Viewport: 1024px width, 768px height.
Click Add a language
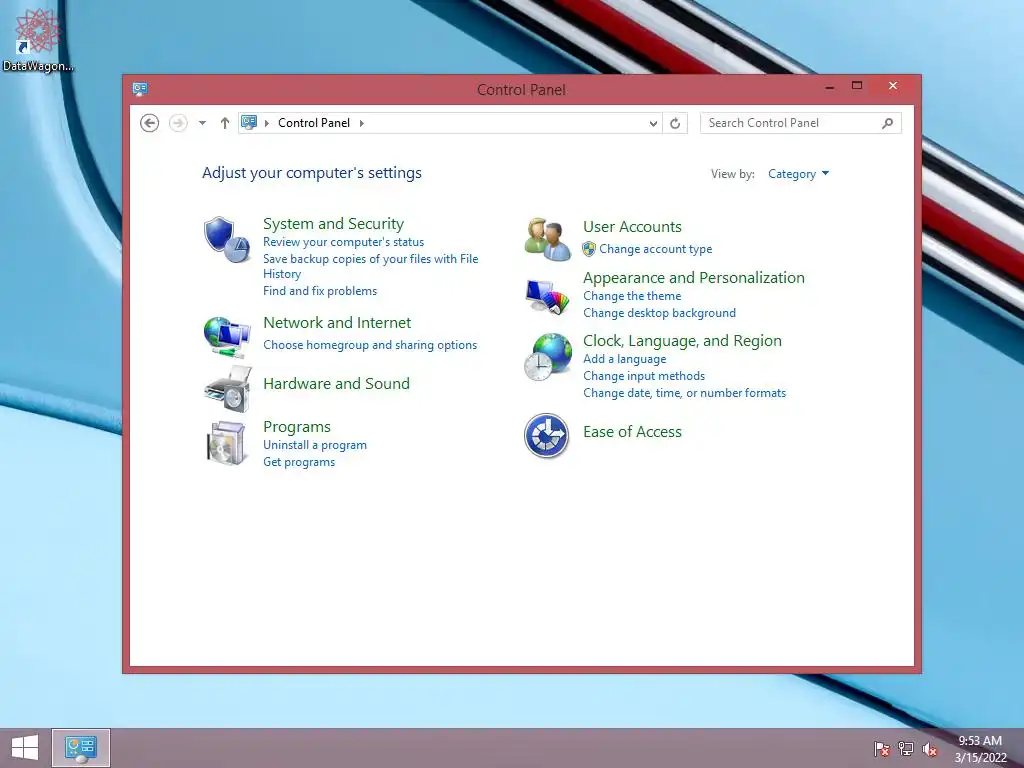tap(624, 359)
